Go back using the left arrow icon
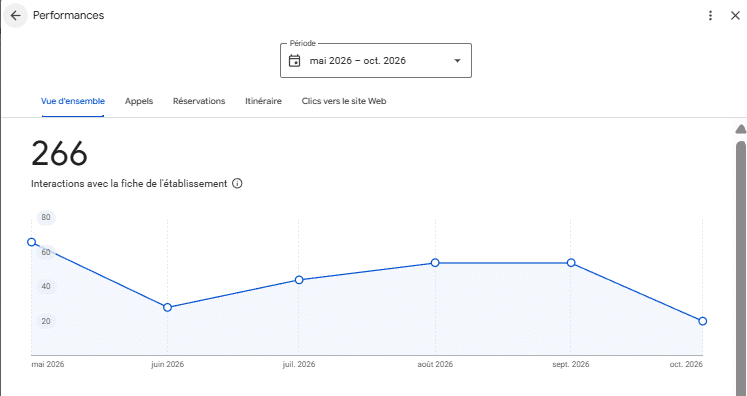The width and height of the screenshot is (747, 396). point(15,16)
